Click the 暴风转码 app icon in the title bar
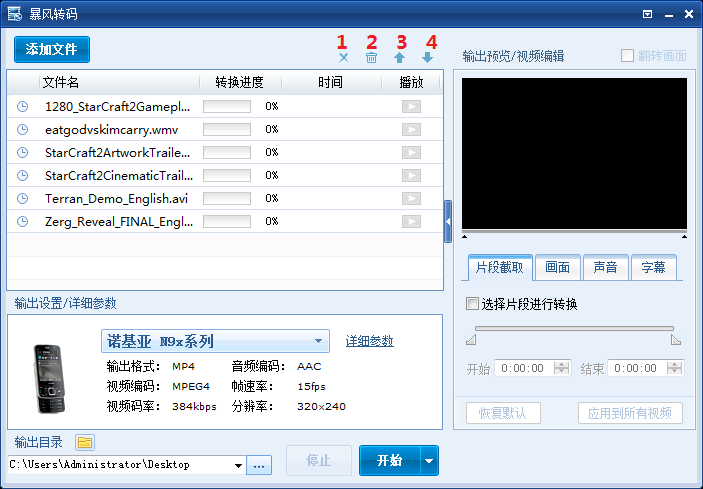 [14, 14]
